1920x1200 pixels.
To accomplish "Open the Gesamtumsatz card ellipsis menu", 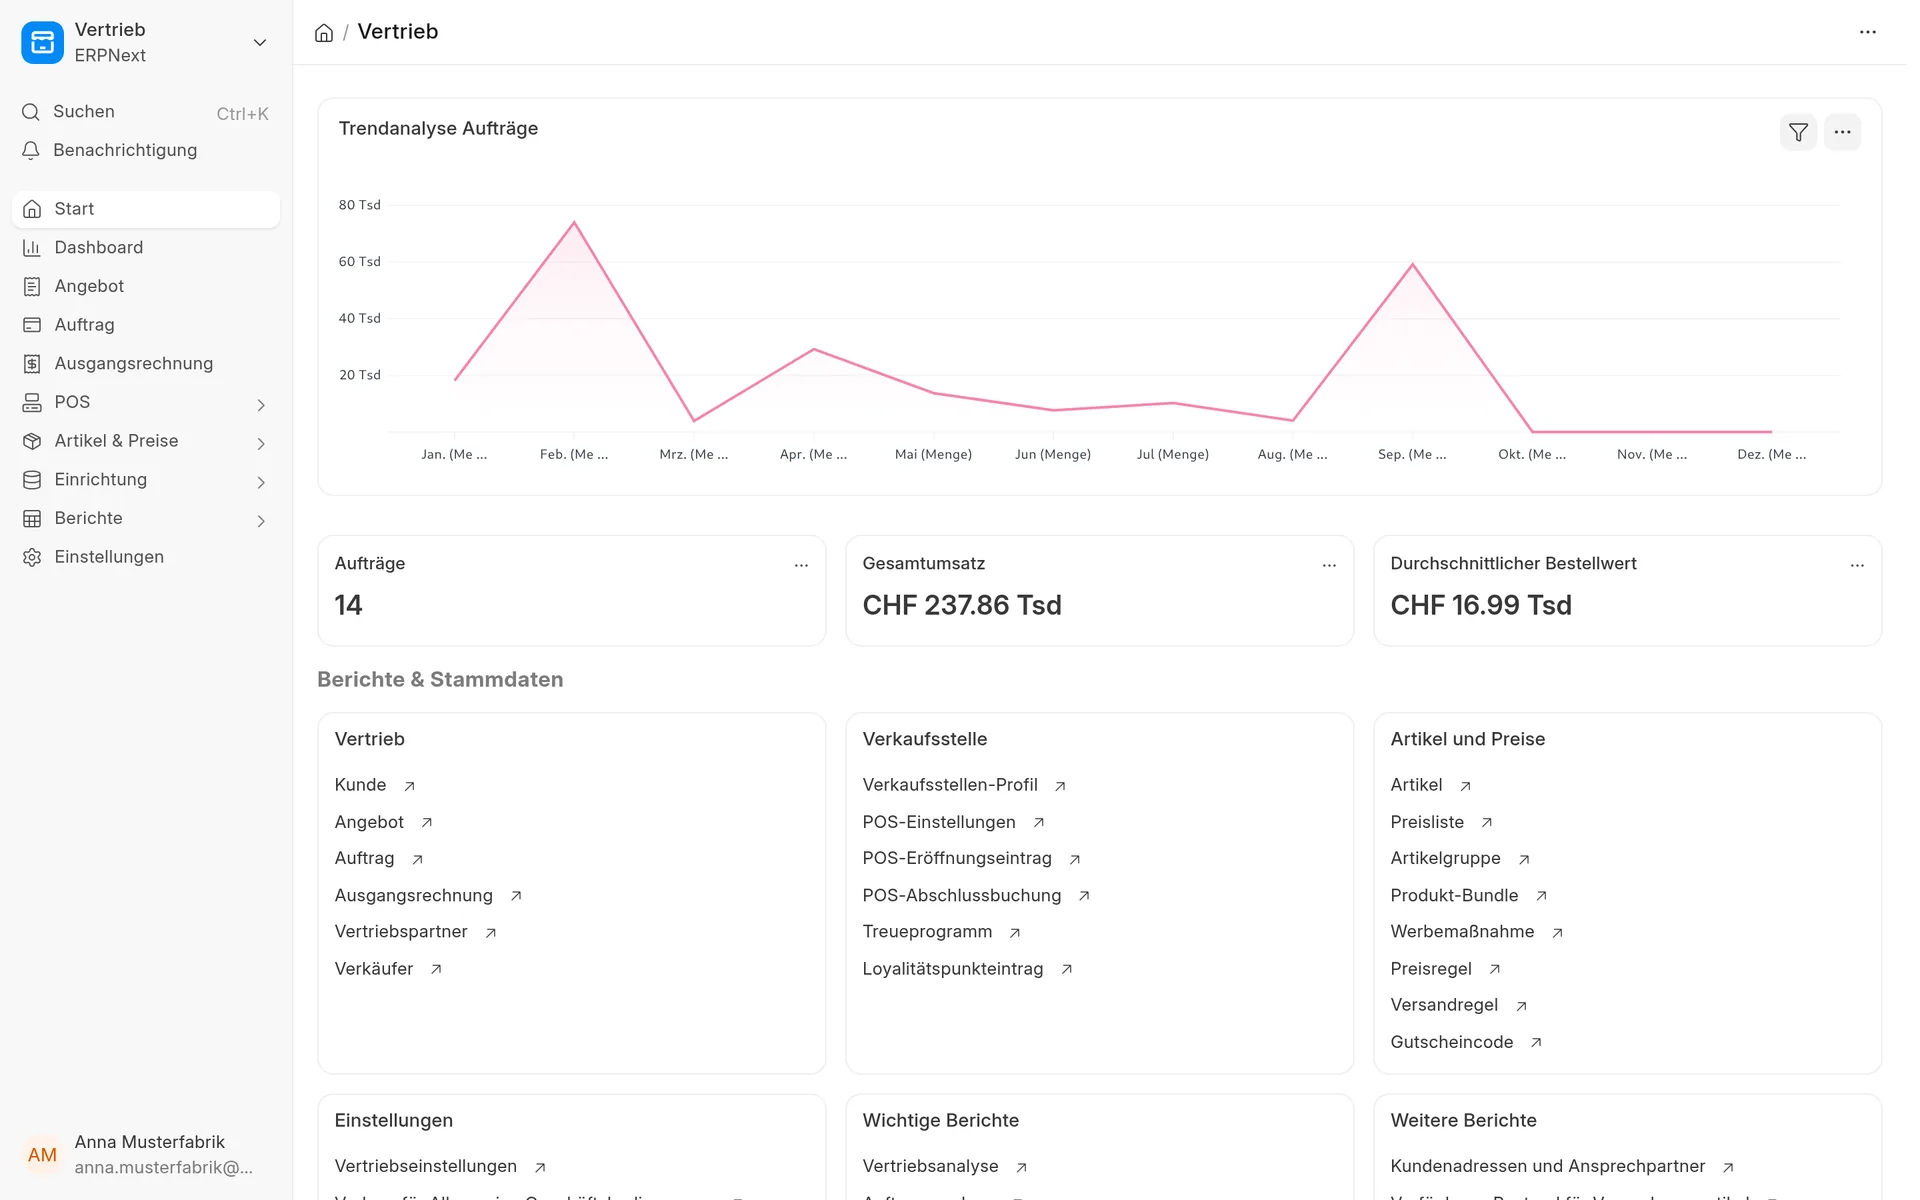I will tap(1329, 565).
